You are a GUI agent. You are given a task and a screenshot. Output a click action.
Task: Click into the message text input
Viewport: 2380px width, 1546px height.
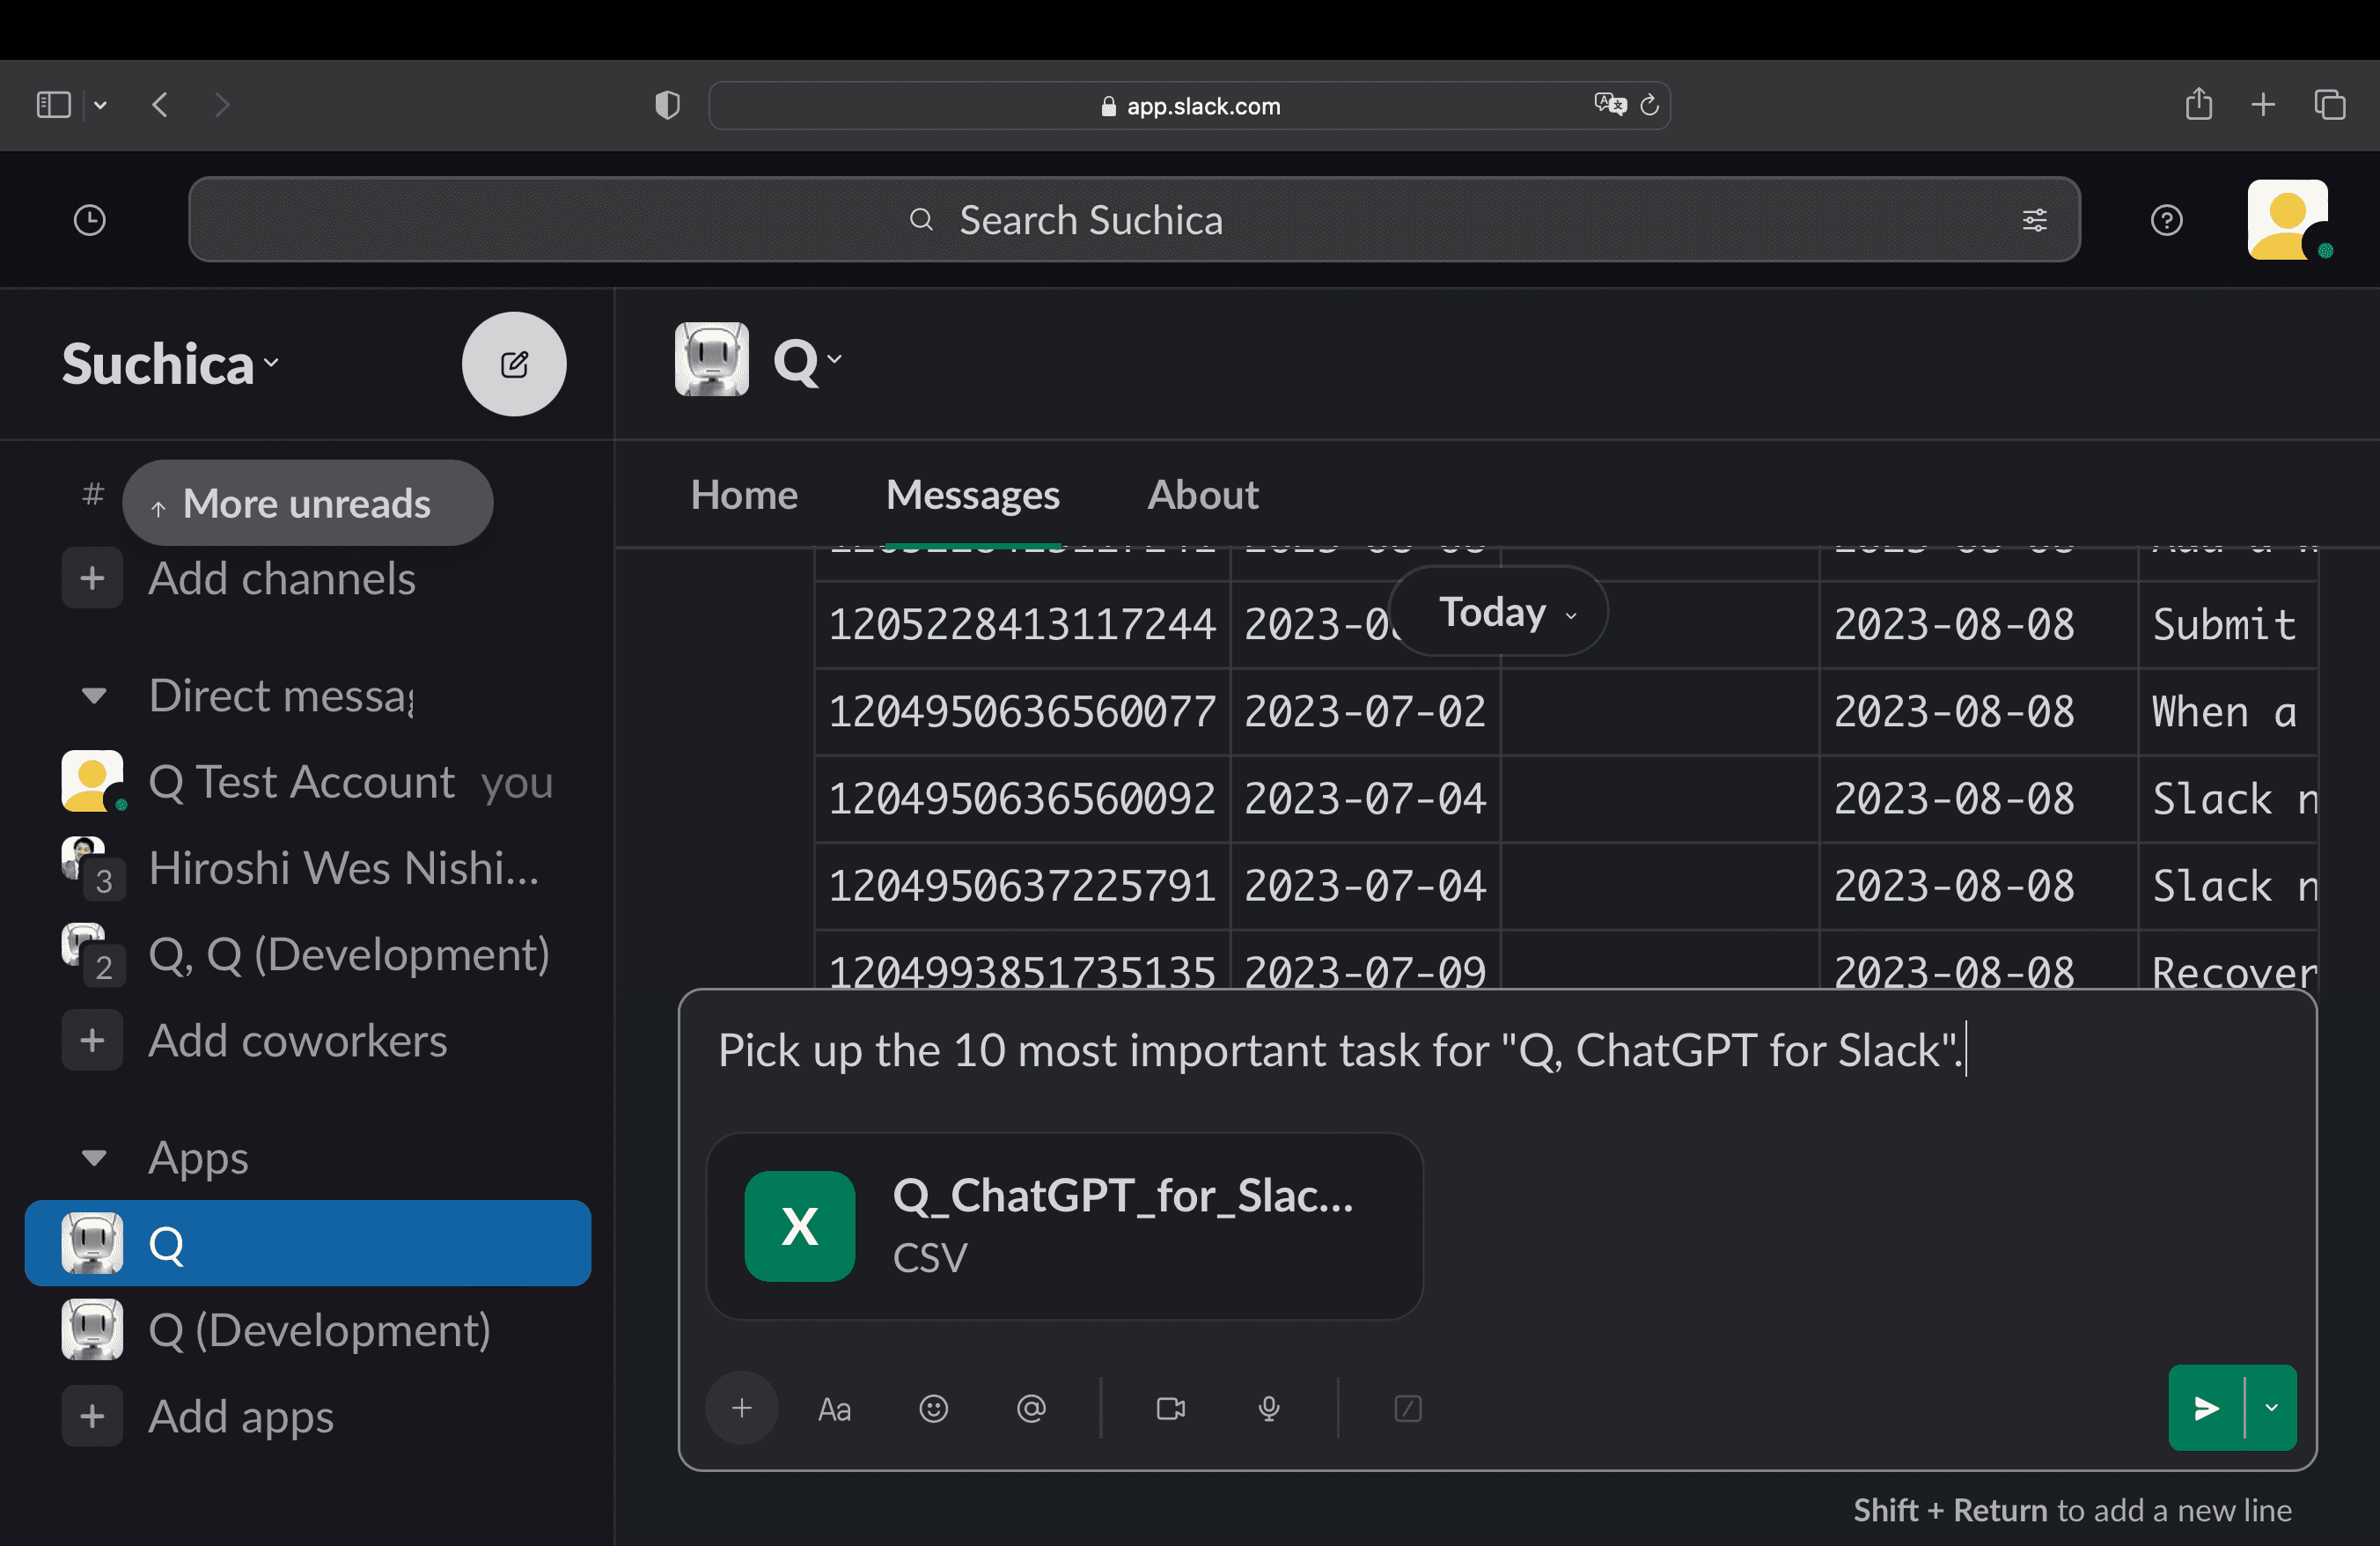coord(1496,1051)
